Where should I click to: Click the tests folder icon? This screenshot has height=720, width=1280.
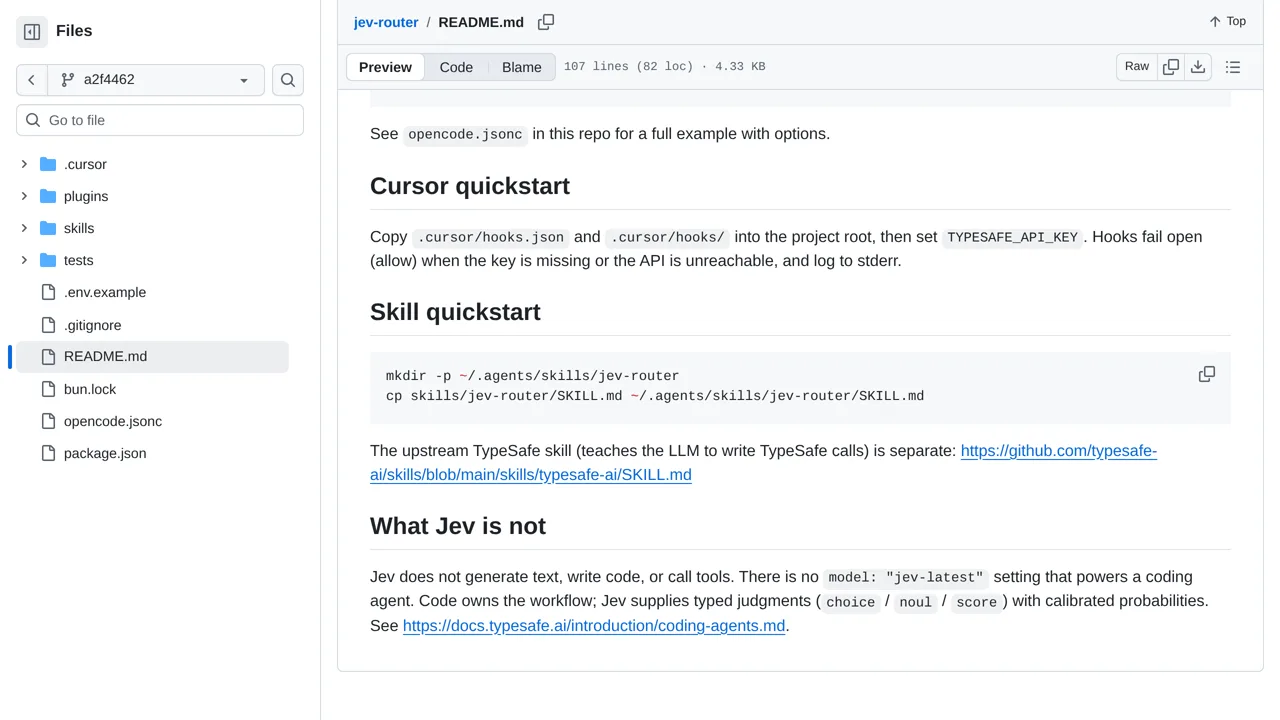(x=48, y=260)
